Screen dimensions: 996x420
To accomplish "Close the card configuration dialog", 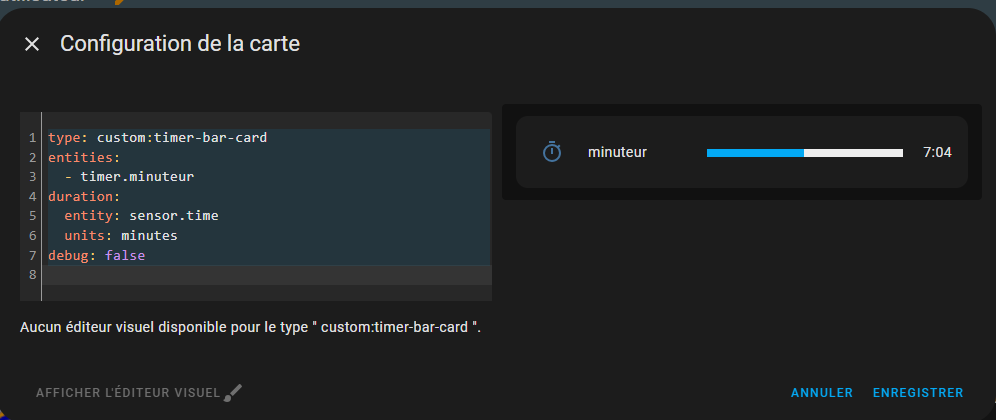I will point(32,44).
